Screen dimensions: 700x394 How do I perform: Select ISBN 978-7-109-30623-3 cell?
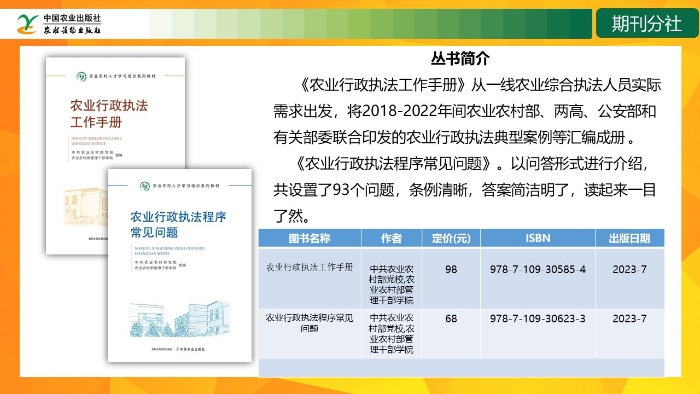pos(538,319)
